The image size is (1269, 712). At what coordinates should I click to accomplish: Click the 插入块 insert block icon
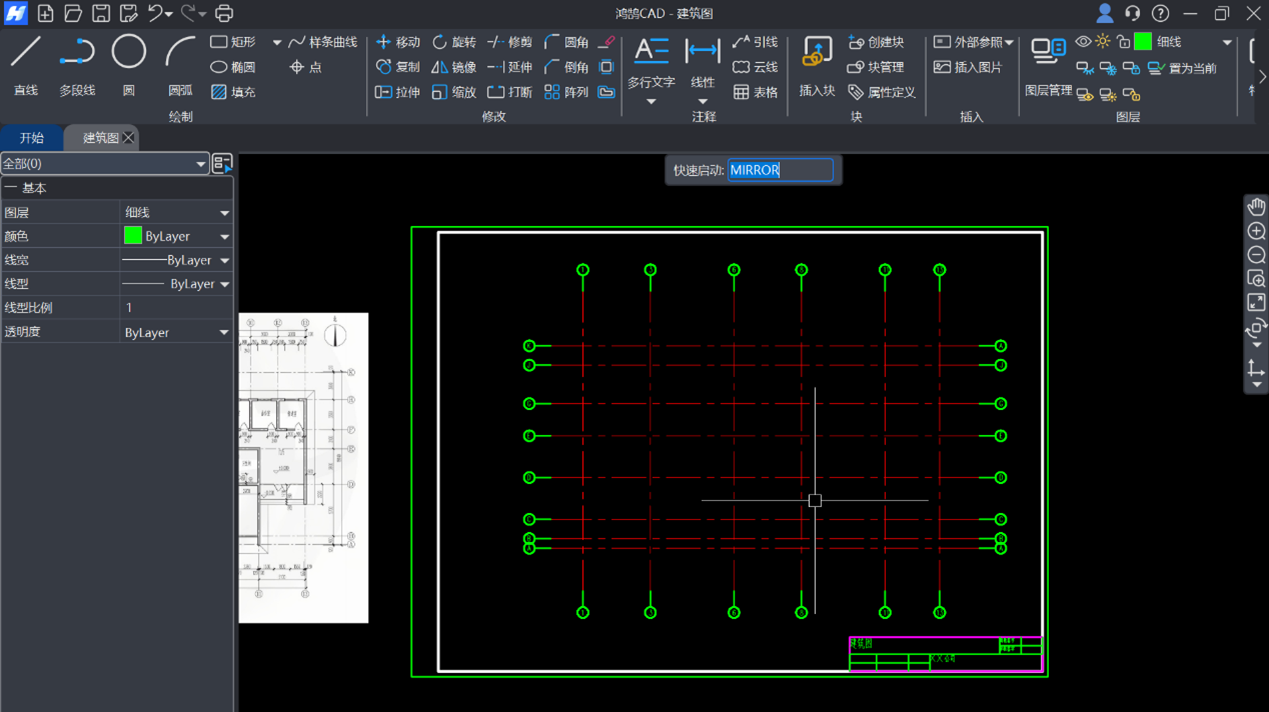817,64
